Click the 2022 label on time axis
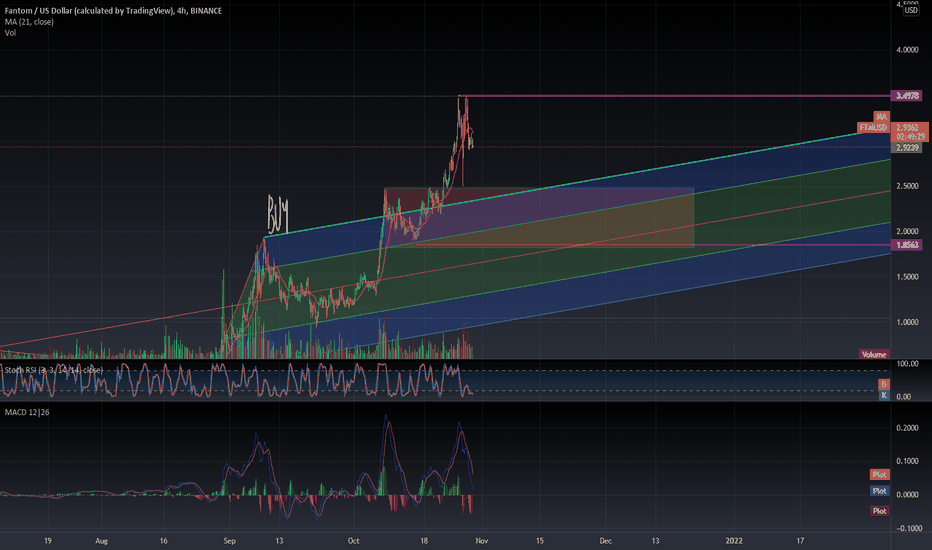 [734, 541]
